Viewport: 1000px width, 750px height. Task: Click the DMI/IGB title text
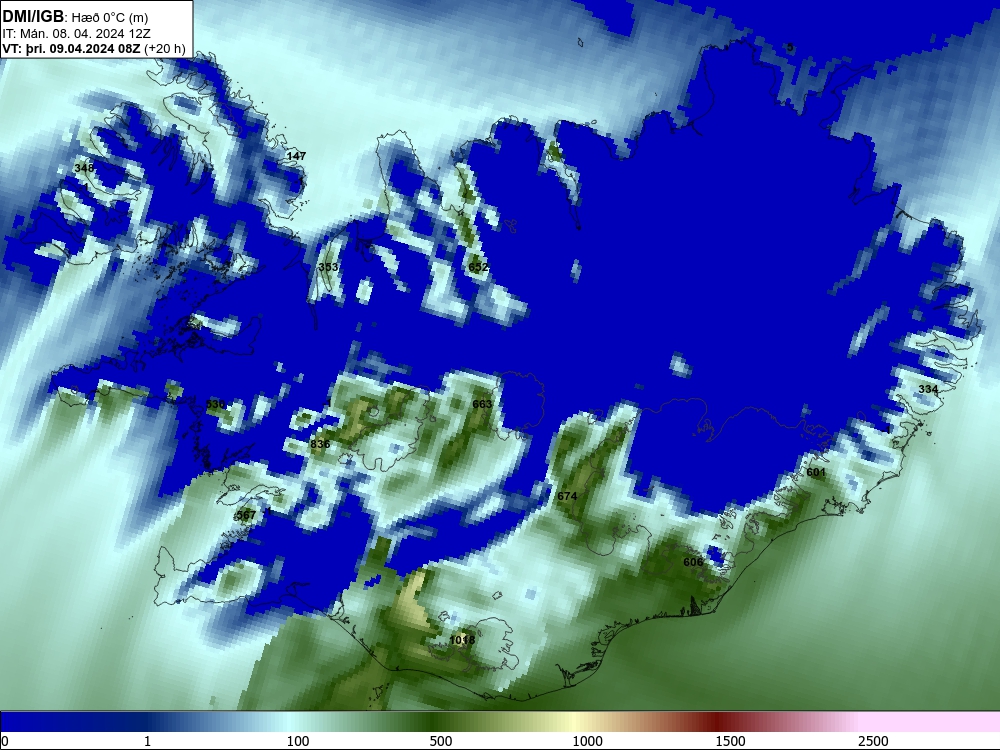33,17
